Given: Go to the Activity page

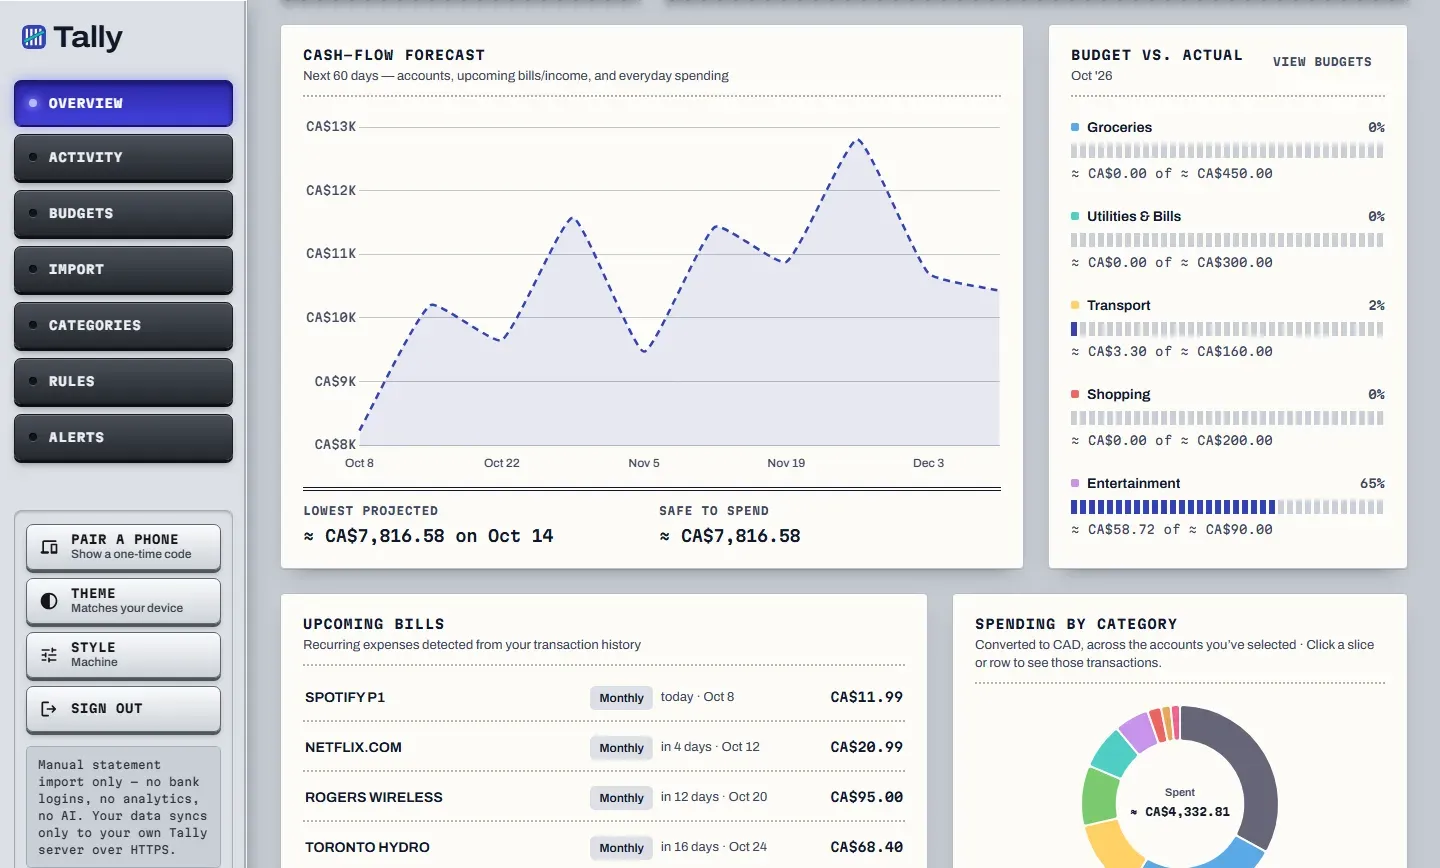Looking at the screenshot, I should [x=123, y=158].
